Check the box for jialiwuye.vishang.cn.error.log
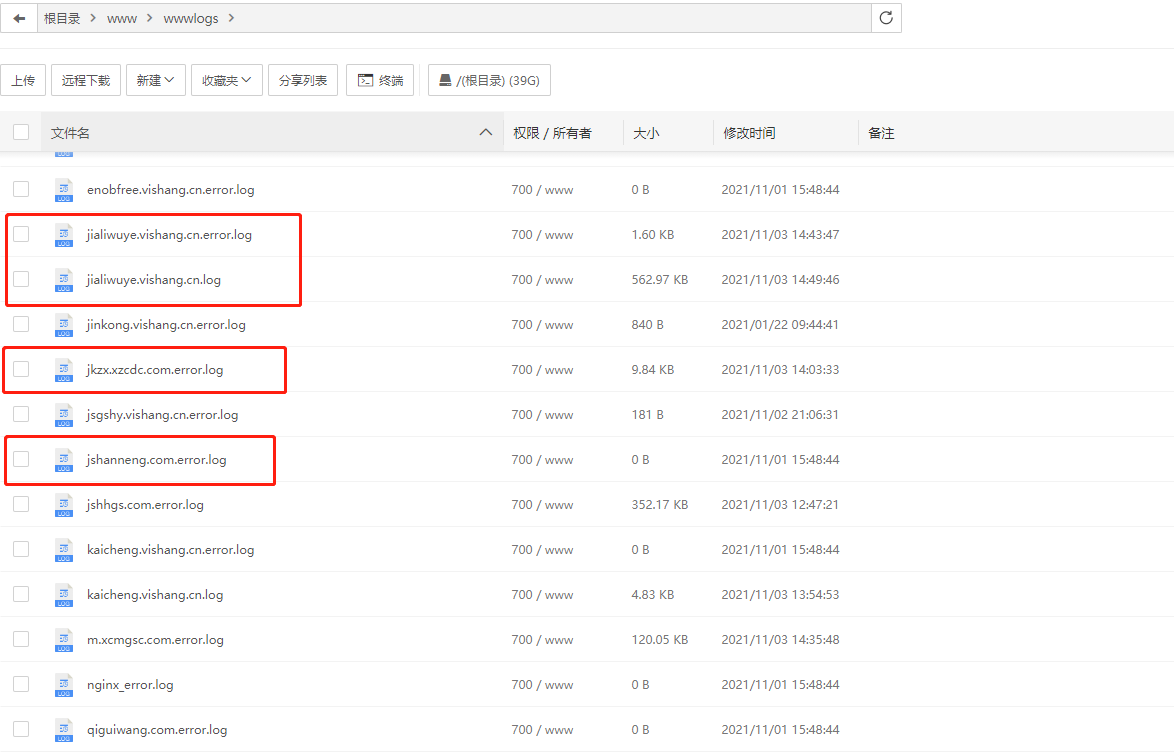 coord(21,234)
